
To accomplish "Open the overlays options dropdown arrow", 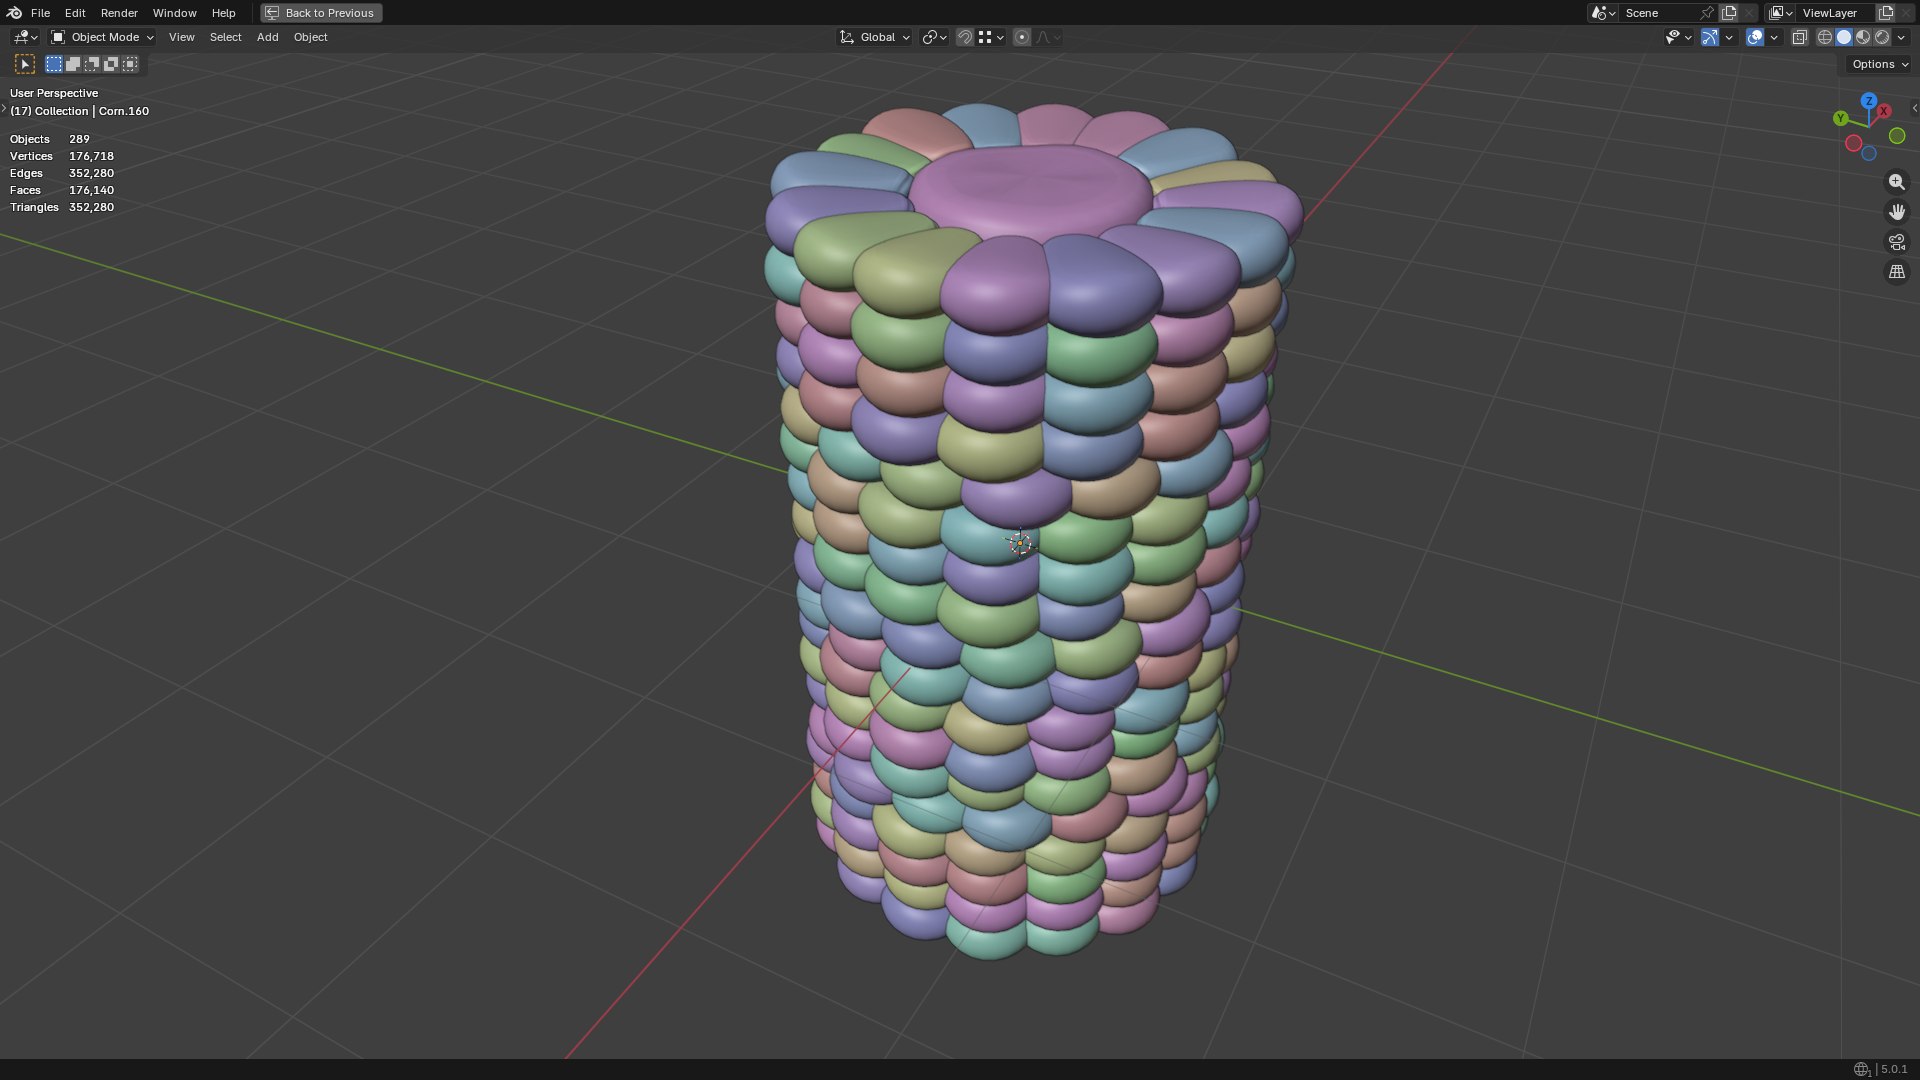I will (1774, 37).
